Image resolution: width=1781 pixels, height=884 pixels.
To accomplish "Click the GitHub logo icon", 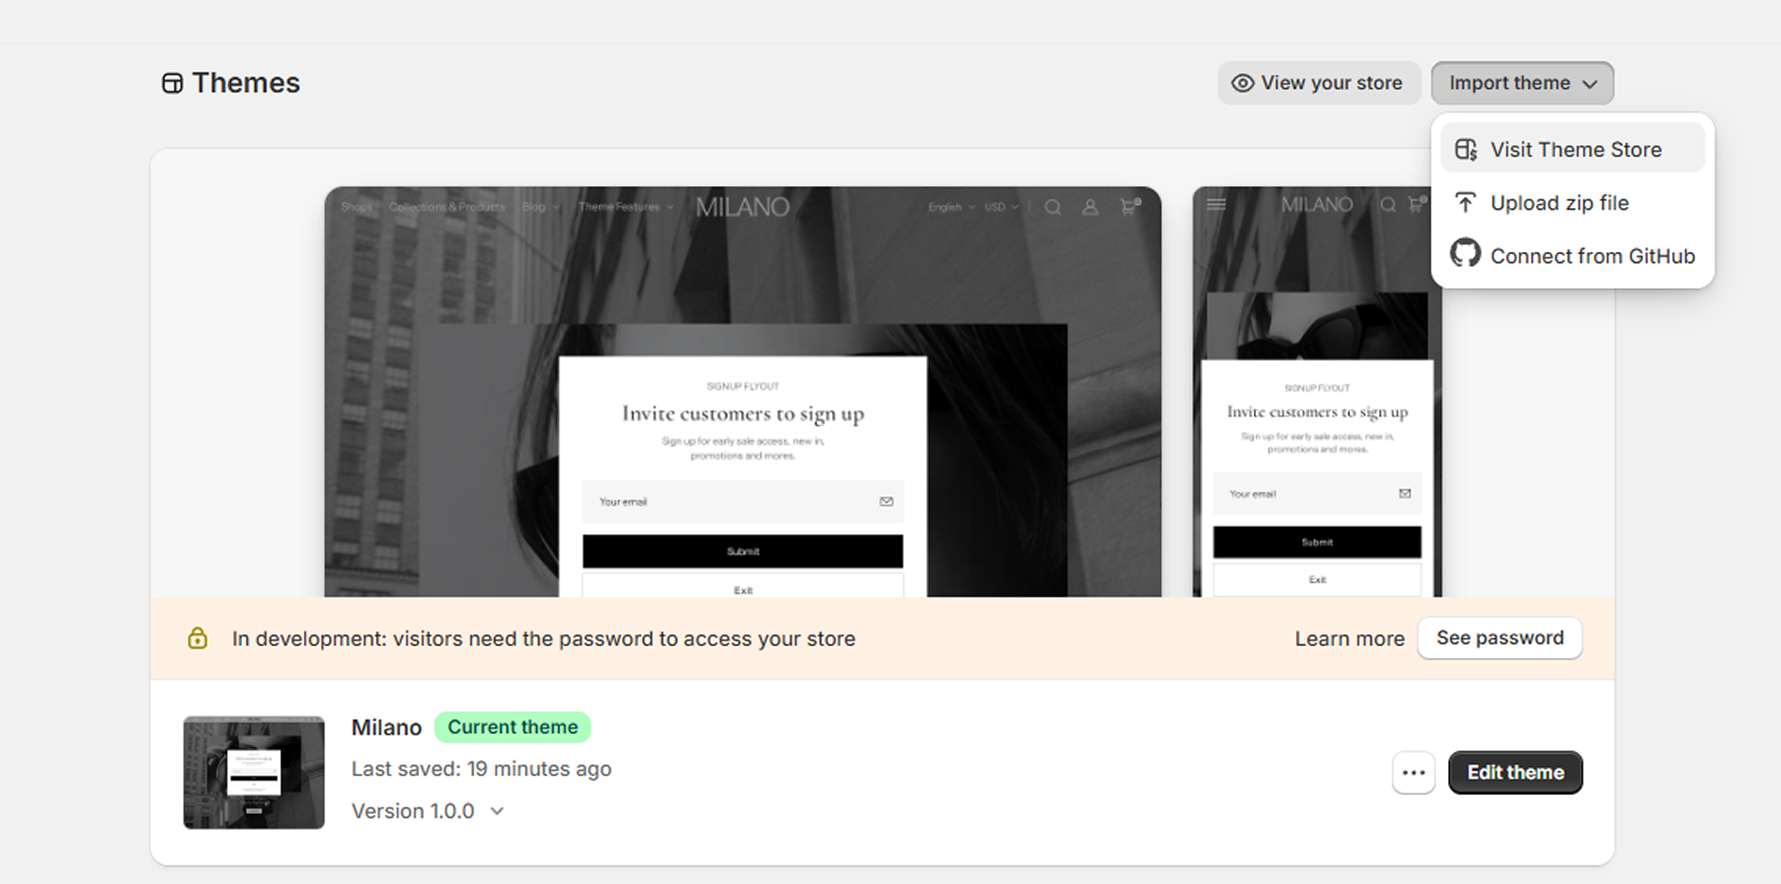I will pos(1466,255).
